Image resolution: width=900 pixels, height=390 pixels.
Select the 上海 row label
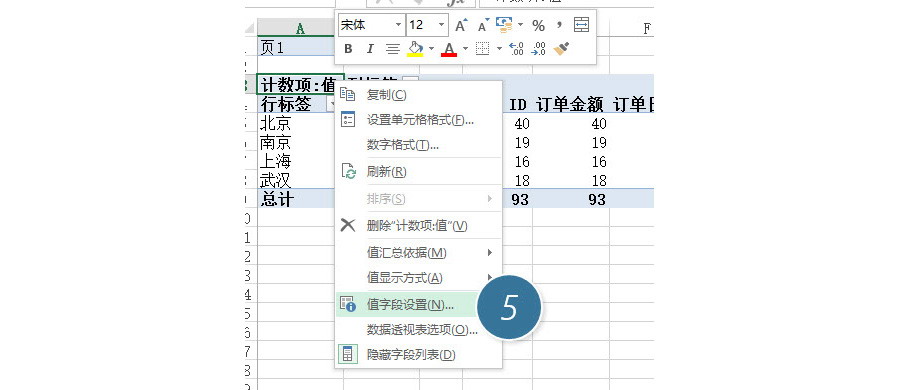tap(296, 161)
